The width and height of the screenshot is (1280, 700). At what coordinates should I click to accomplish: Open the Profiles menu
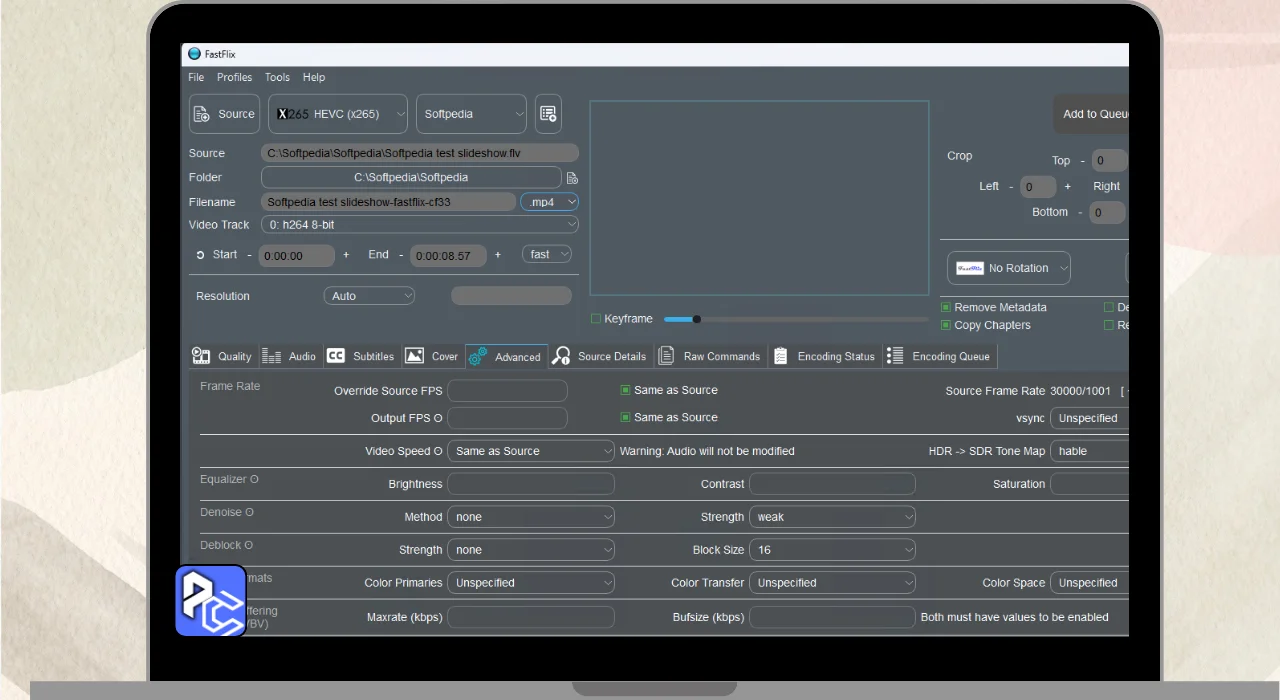(234, 77)
